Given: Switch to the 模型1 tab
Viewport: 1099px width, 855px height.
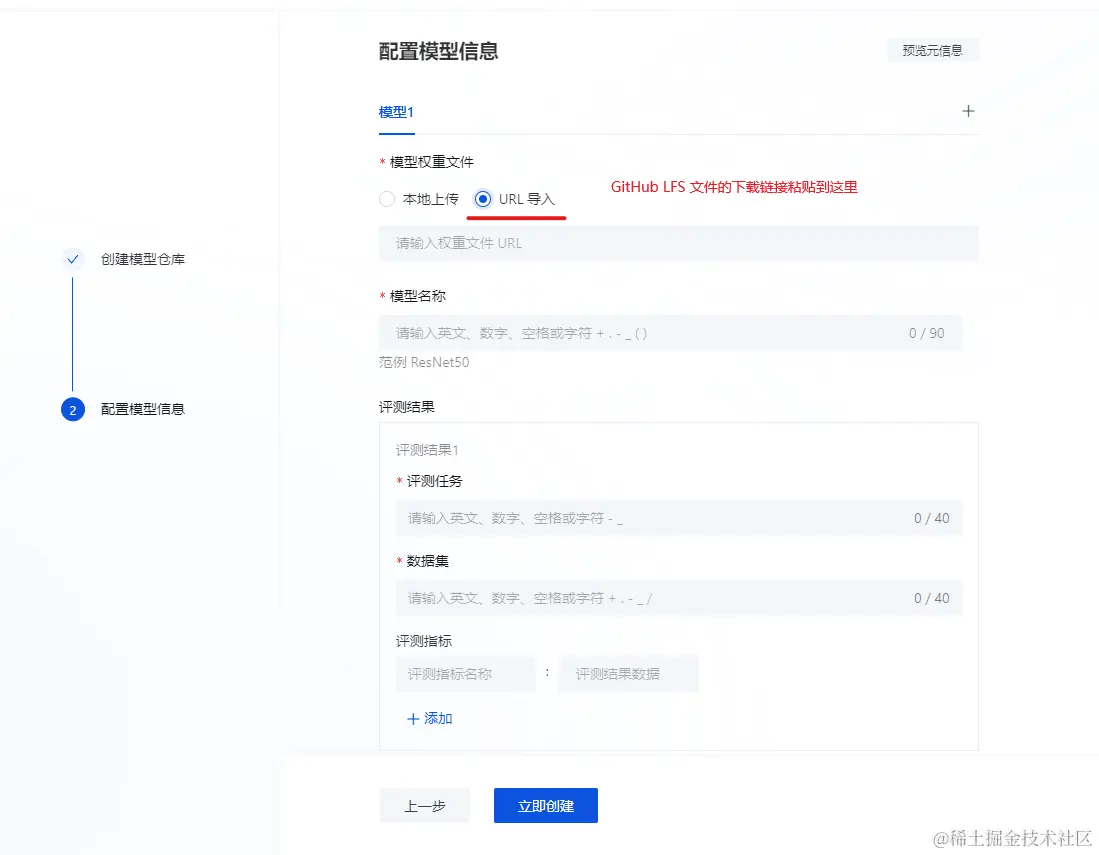Looking at the screenshot, I should (396, 113).
